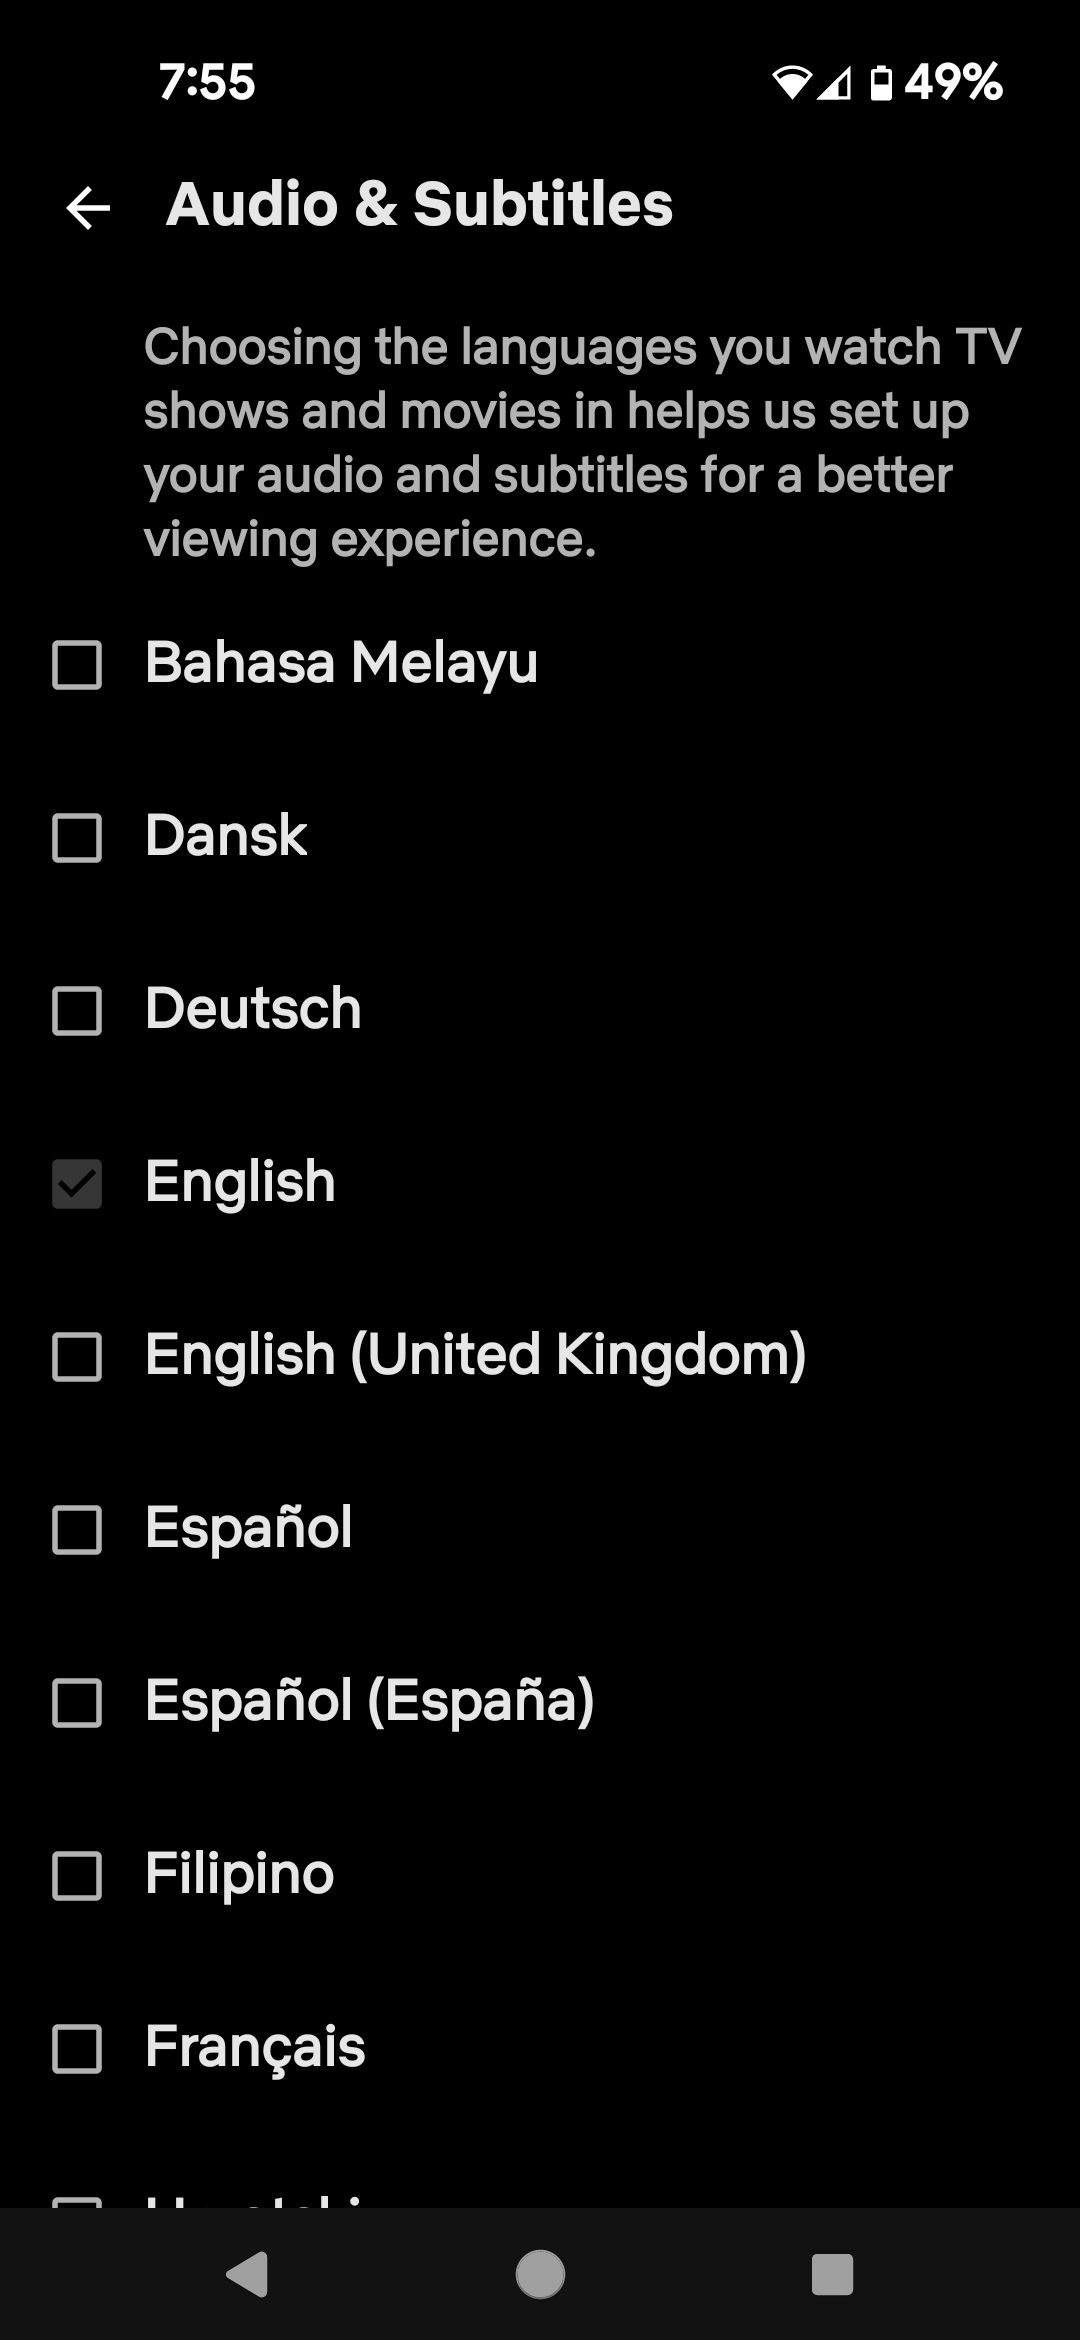Enable the Español checkbox
This screenshot has width=1080, height=2340.
click(x=78, y=1530)
